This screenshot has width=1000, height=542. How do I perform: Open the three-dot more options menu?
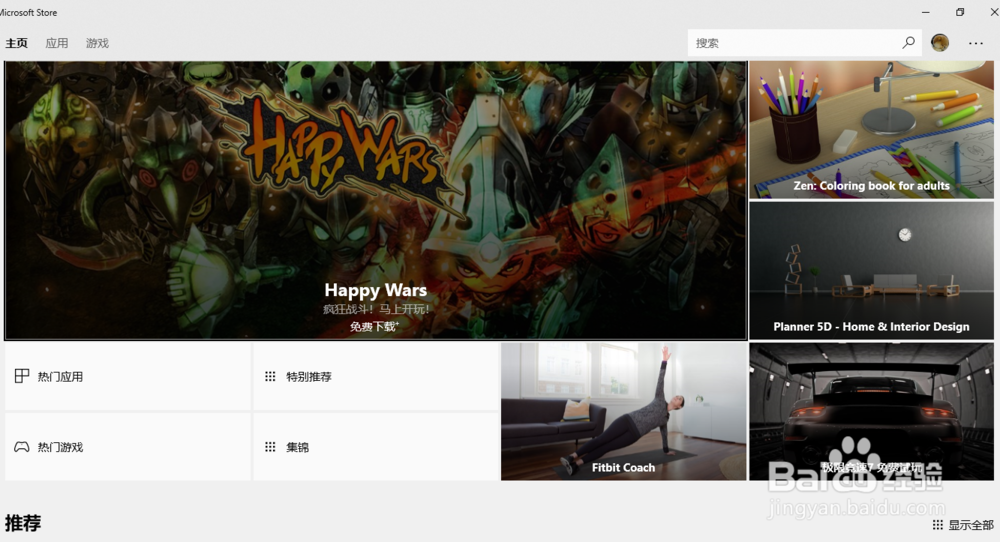coord(976,43)
